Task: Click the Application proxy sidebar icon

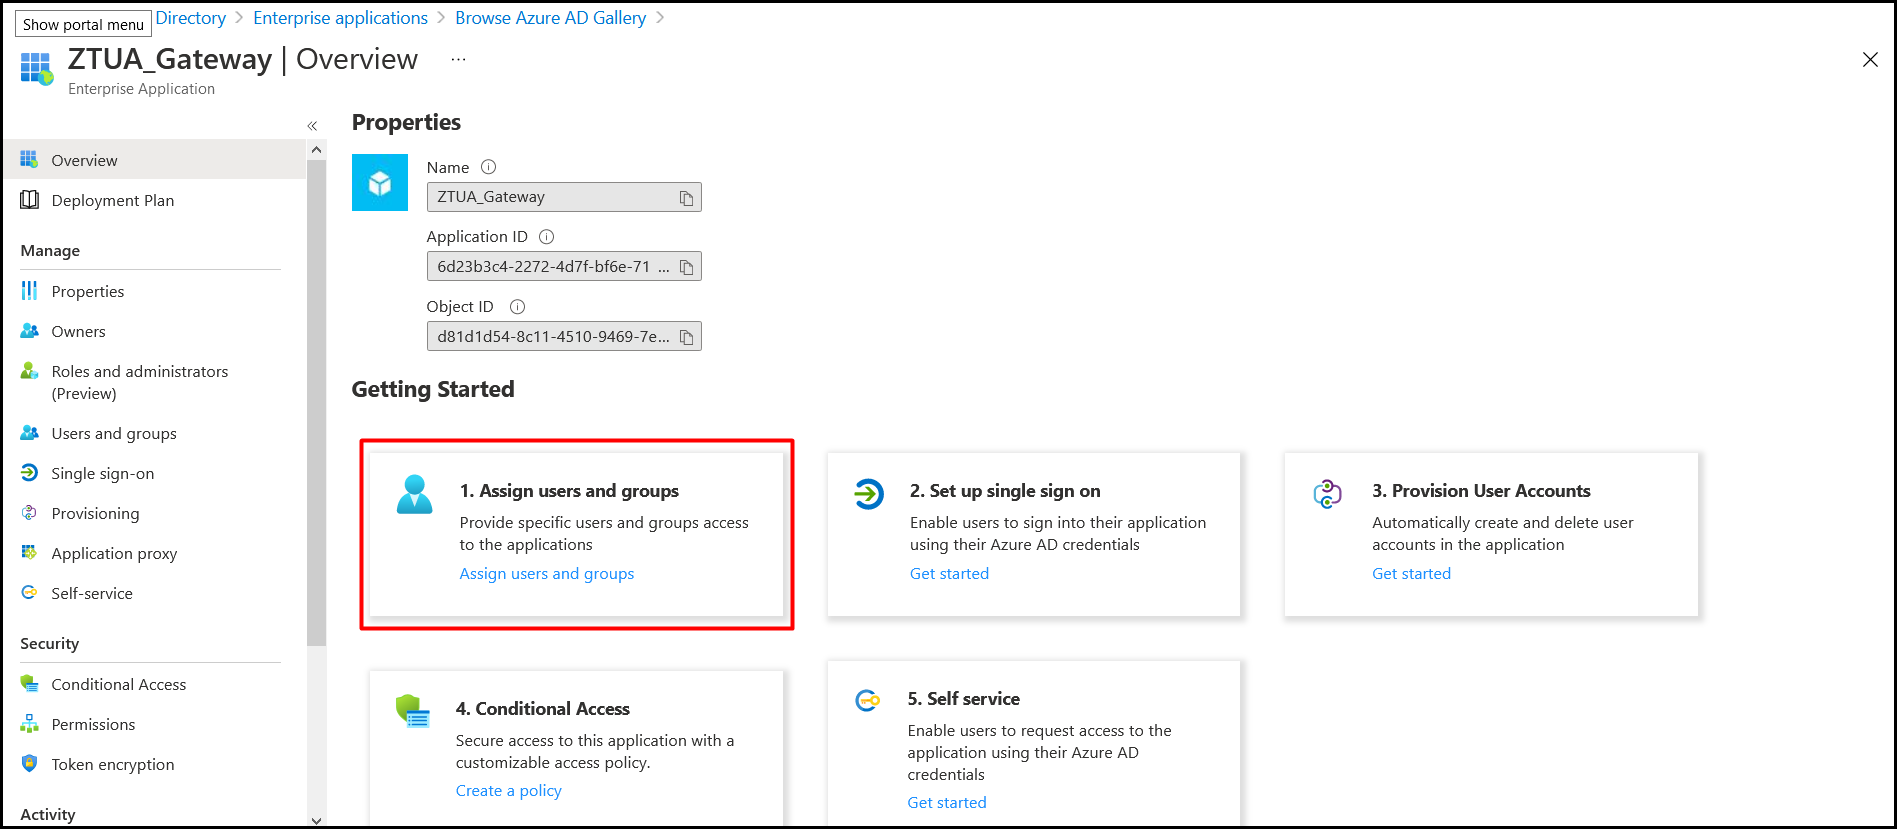Action: point(29,553)
